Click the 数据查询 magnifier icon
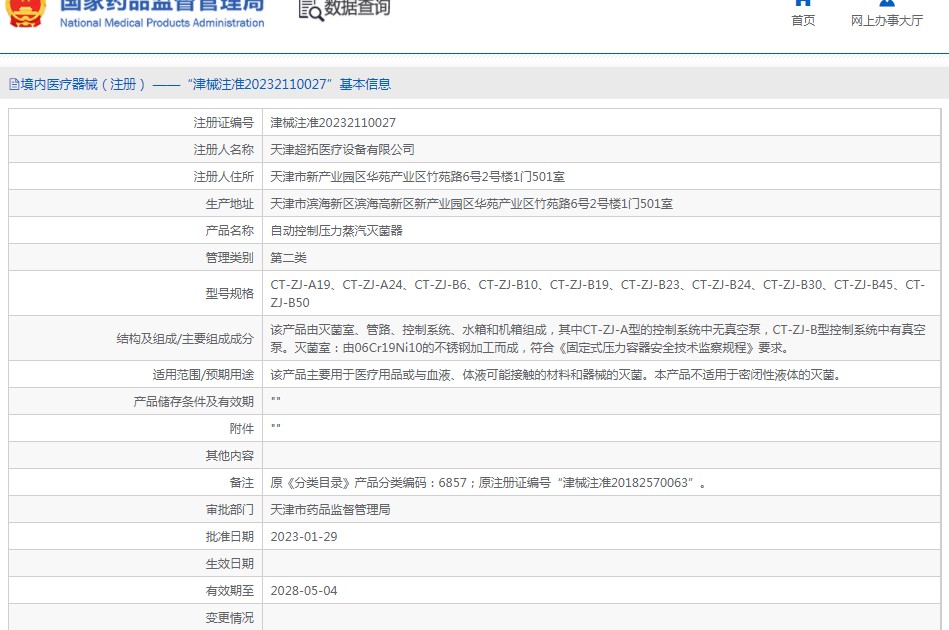The height and width of the screenshot is (630, 949). [x=311, y=9]
